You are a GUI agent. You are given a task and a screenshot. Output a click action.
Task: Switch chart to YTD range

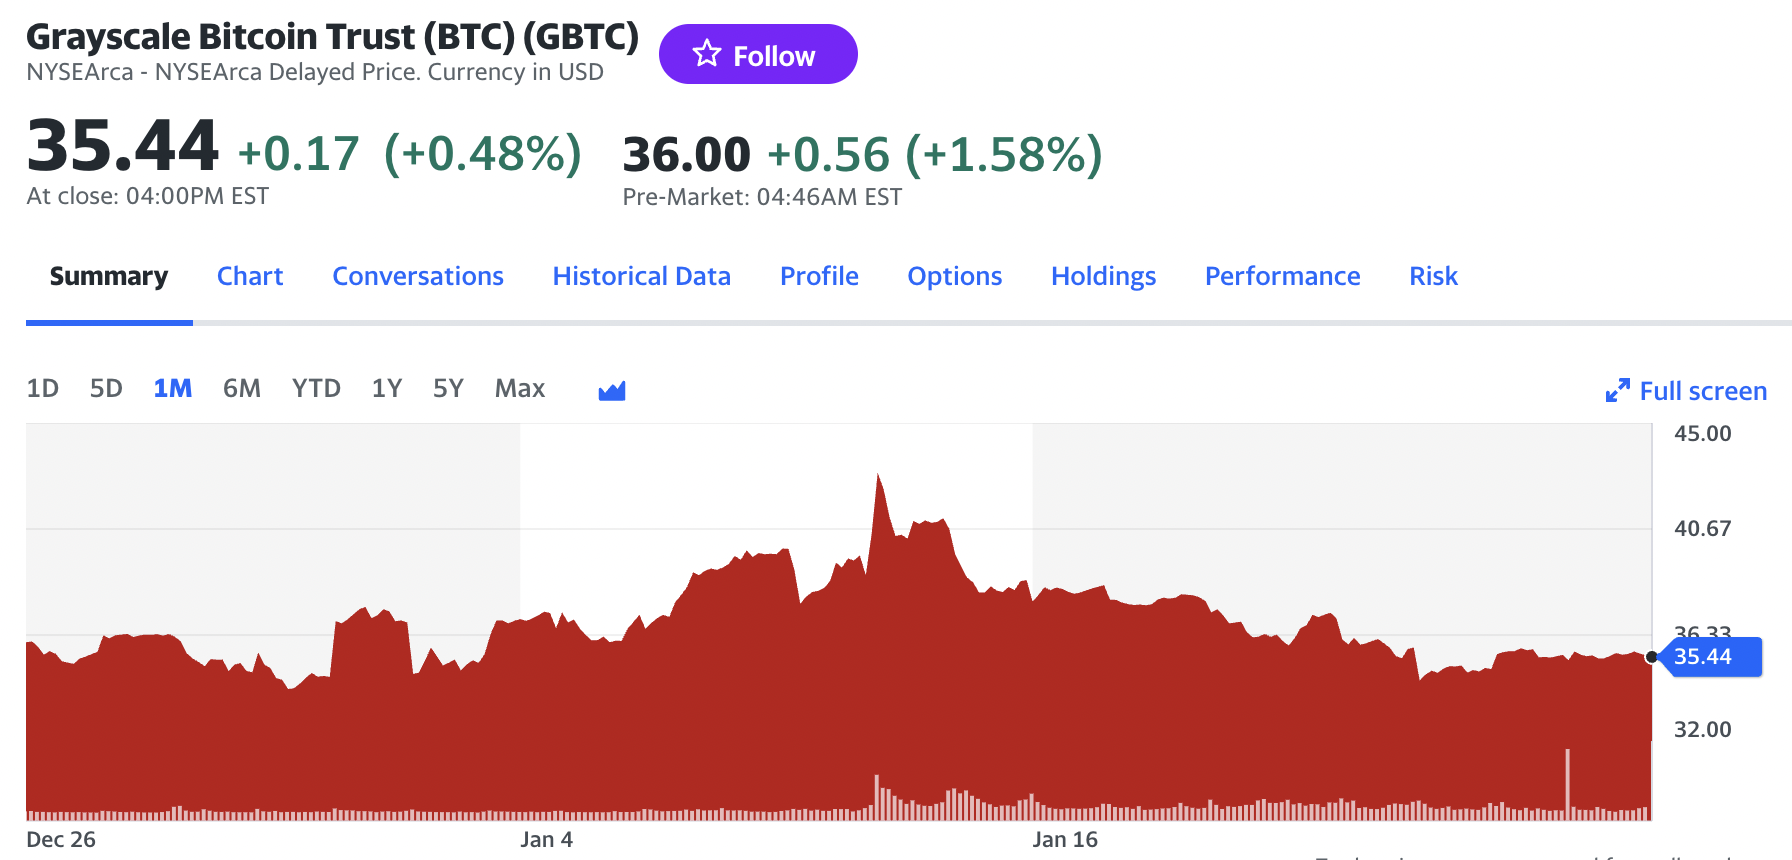pos(316,388)
